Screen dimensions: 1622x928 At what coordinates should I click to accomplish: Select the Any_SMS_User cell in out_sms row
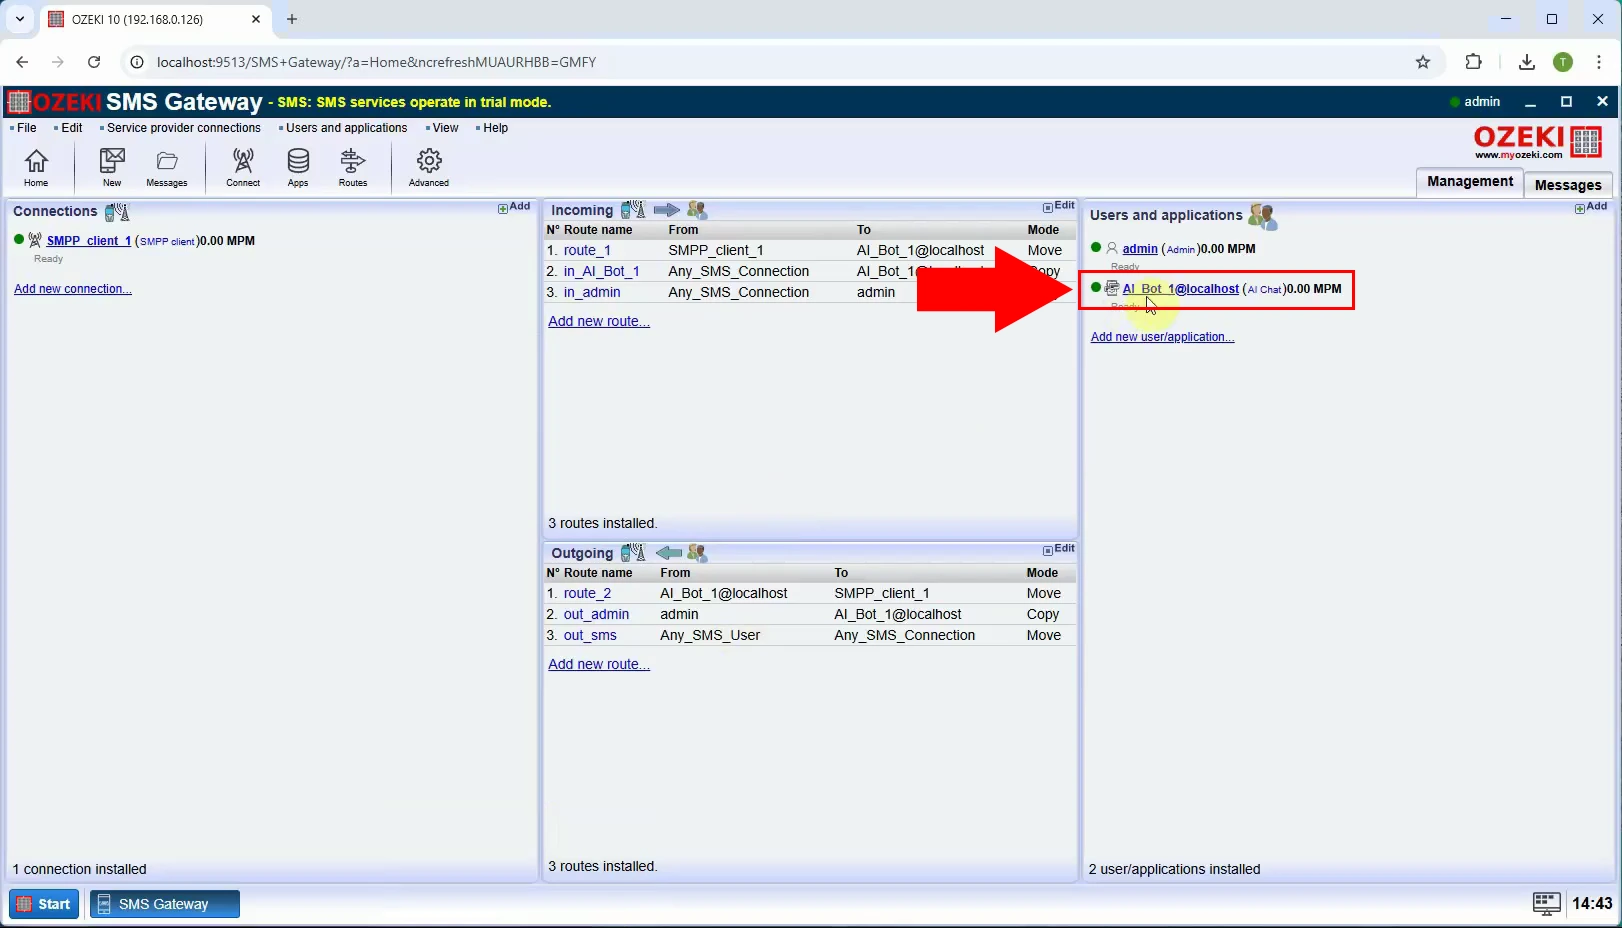710,635
